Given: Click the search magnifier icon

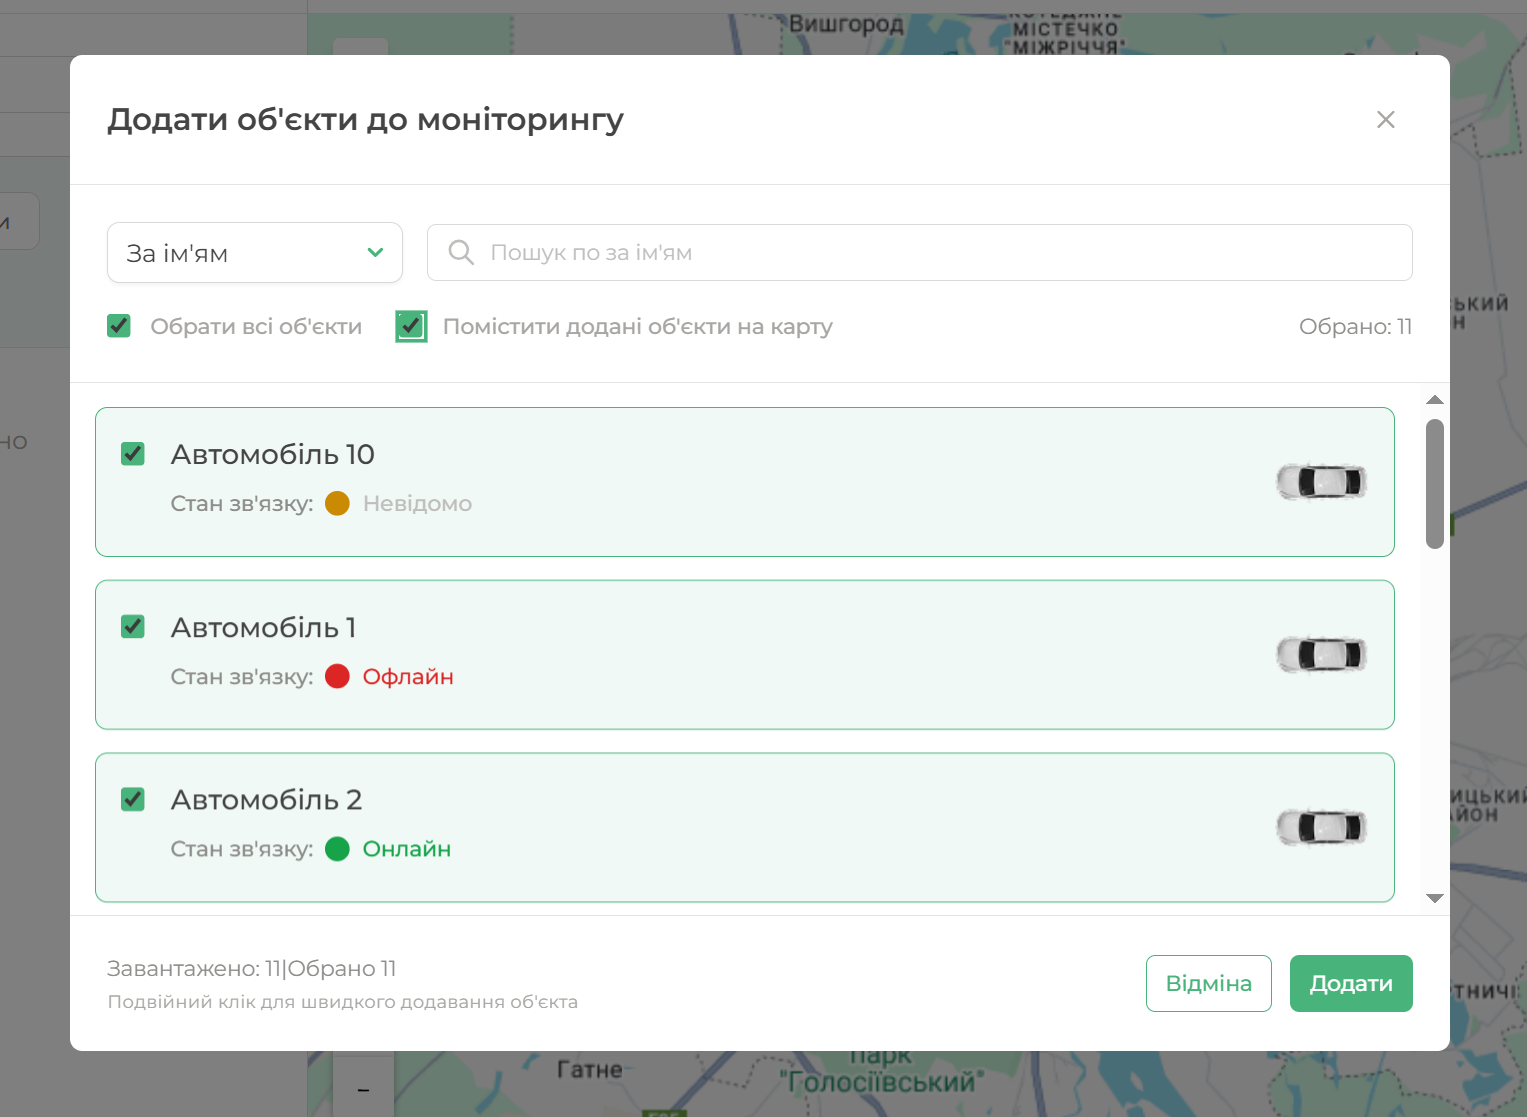Looking at the screenshot, I should pos(461,252).
